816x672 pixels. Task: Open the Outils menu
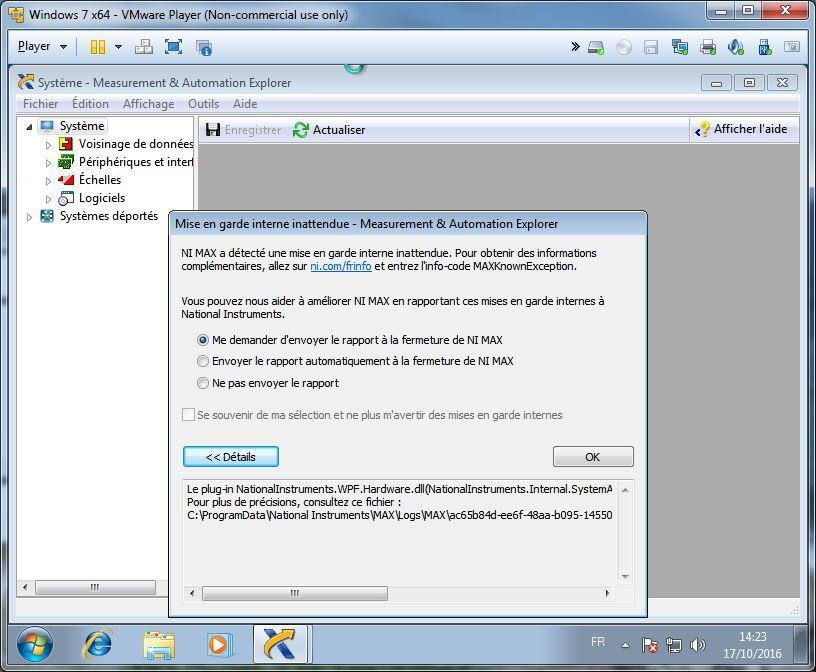click(203, 104)
